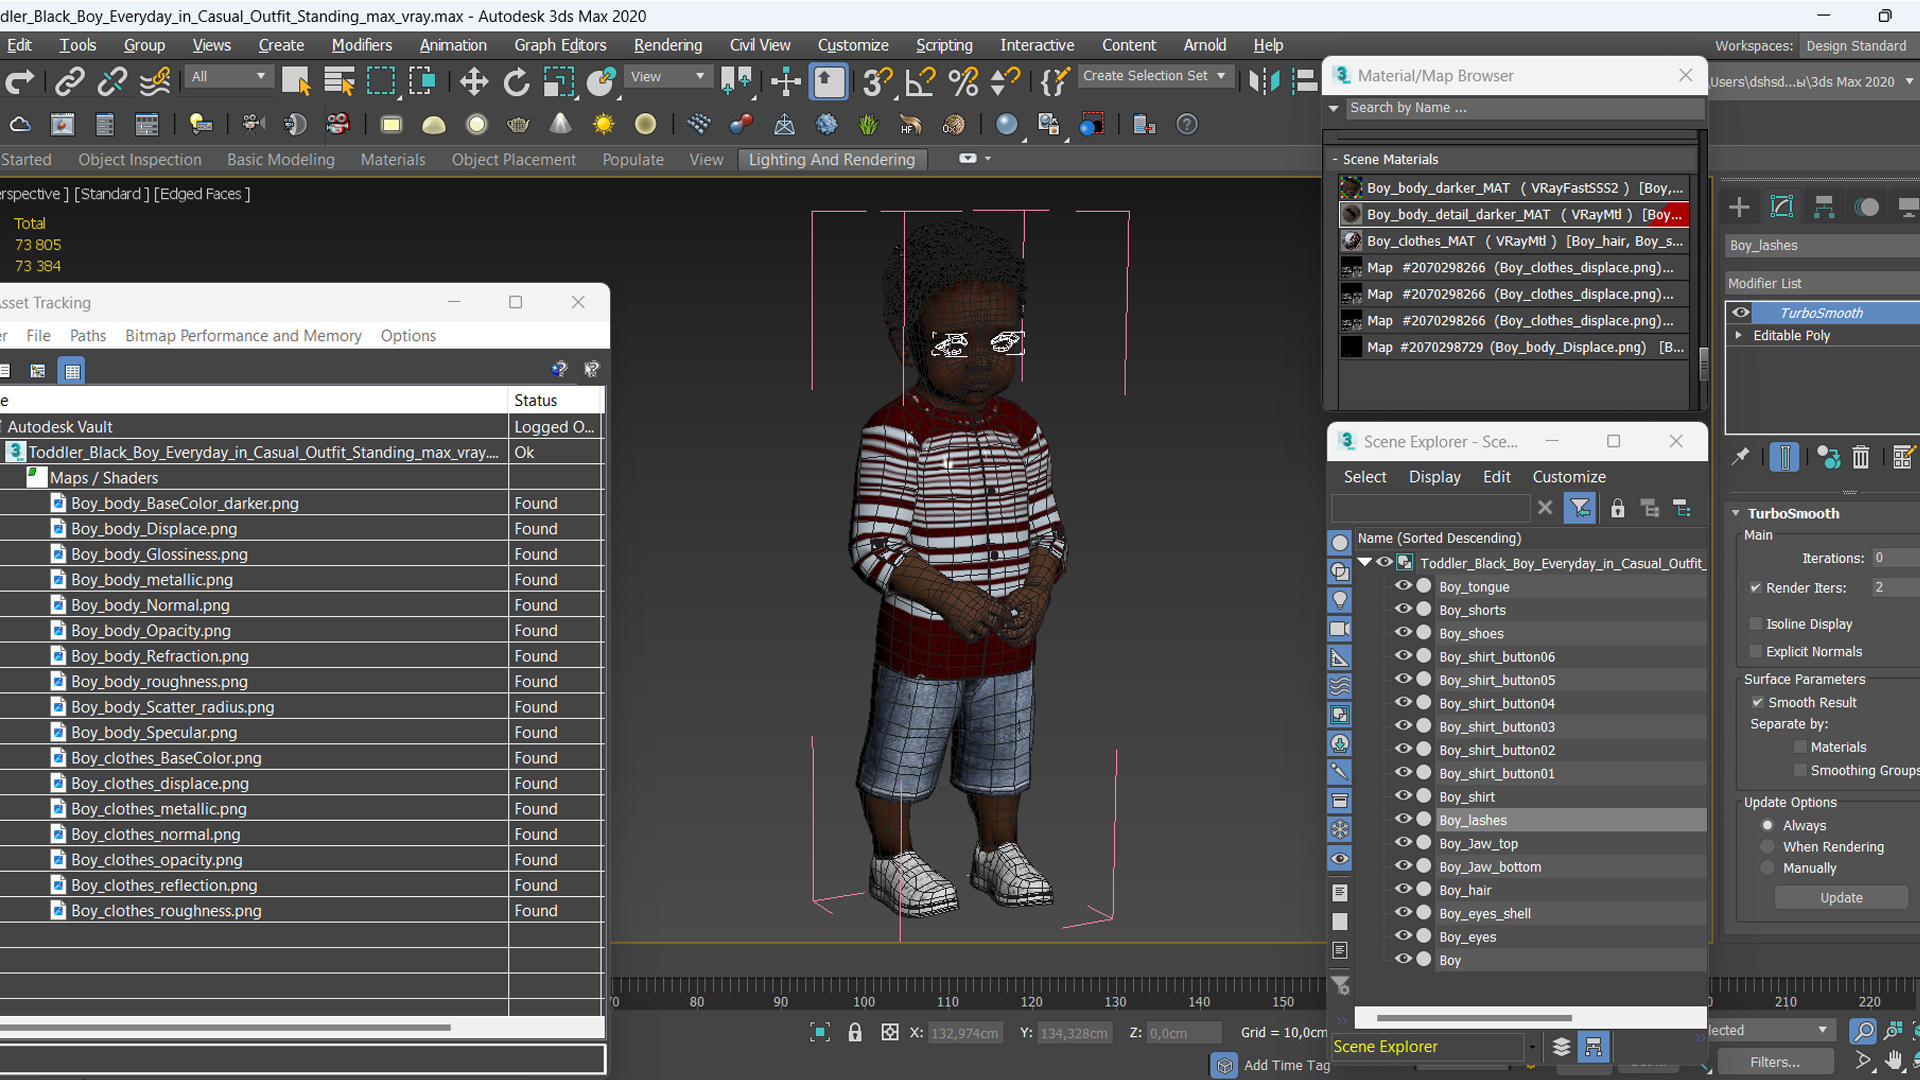Switch to the Populate ribbon tab
Viewport: 1920px width, 1080px height.
coord(632,159)
